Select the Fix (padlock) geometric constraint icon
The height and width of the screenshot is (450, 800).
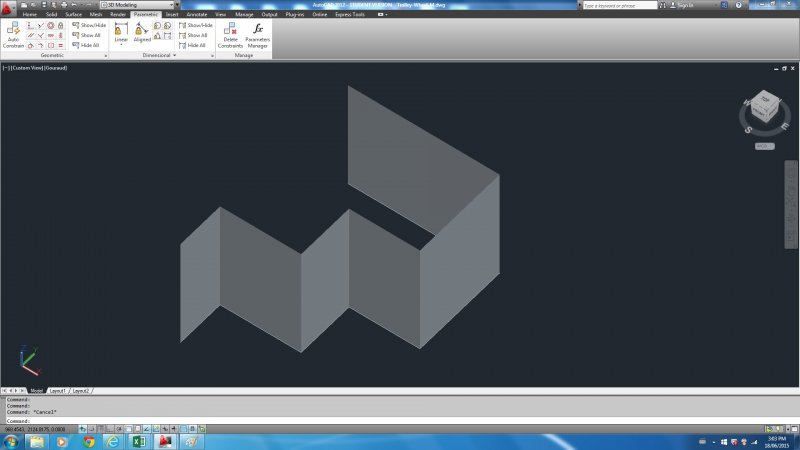[60, 25]
